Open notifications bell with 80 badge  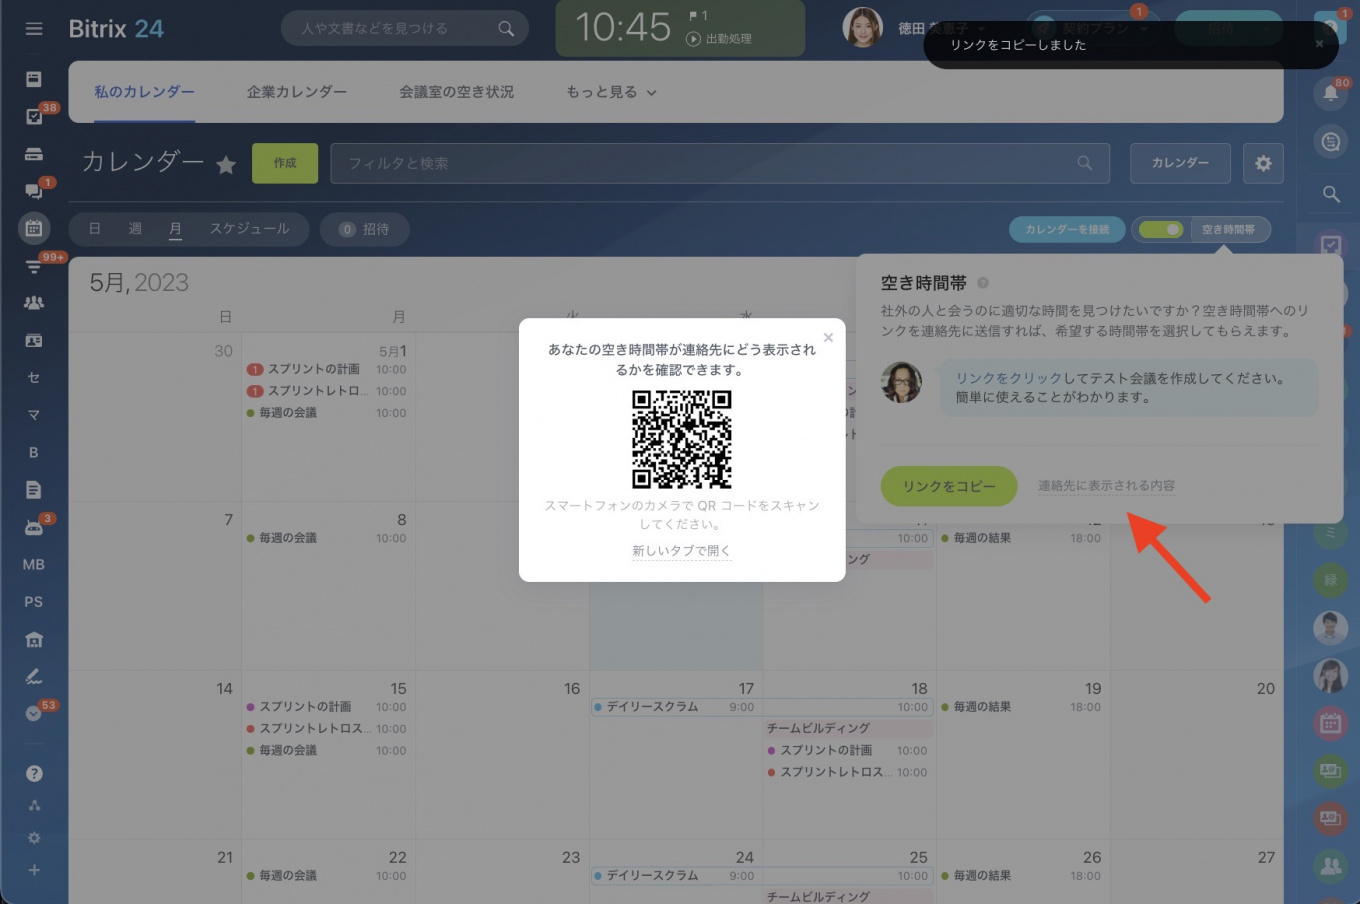1331,93
